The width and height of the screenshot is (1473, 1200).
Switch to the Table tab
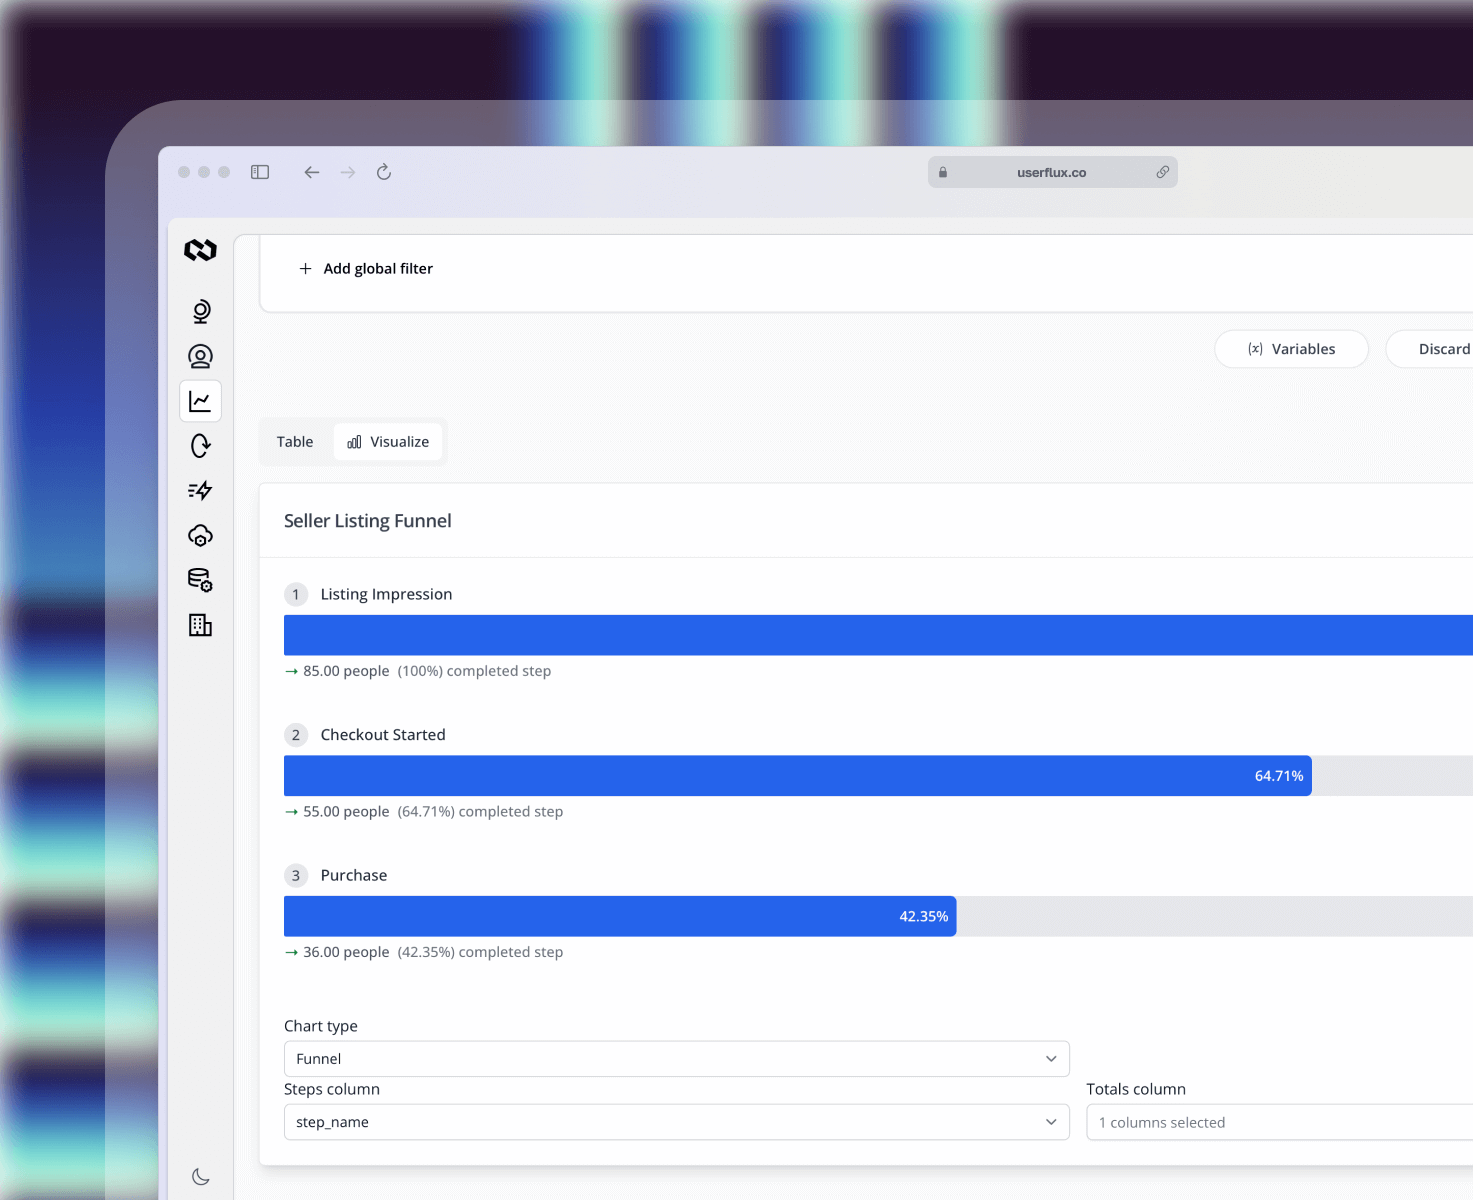tap(295, 441)
